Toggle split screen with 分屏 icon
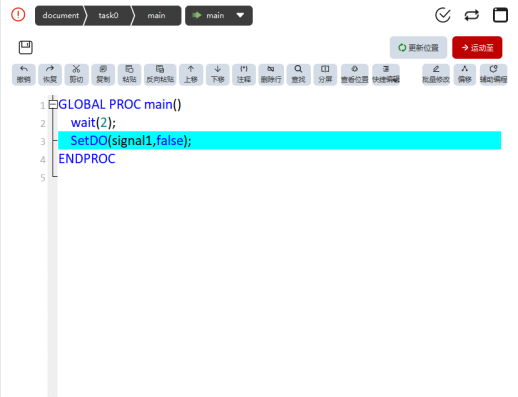518x397 pixels. coord(325,74)
